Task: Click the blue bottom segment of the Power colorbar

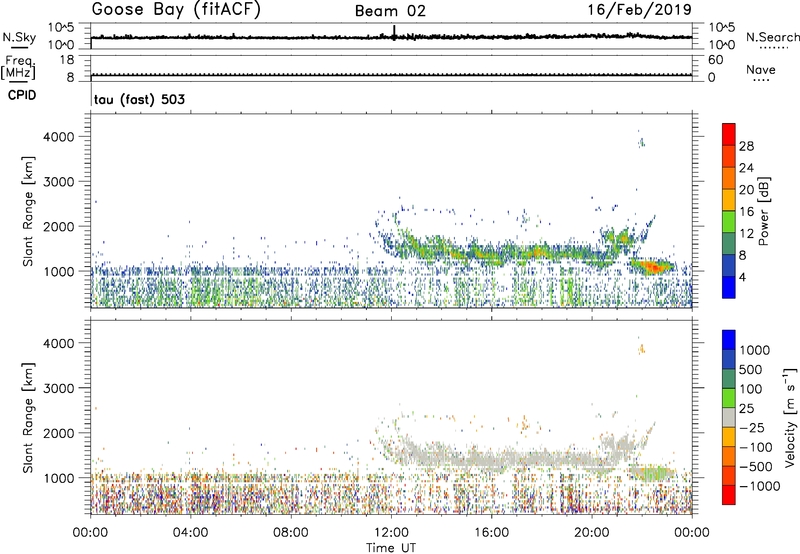Action: click(729, 287)
